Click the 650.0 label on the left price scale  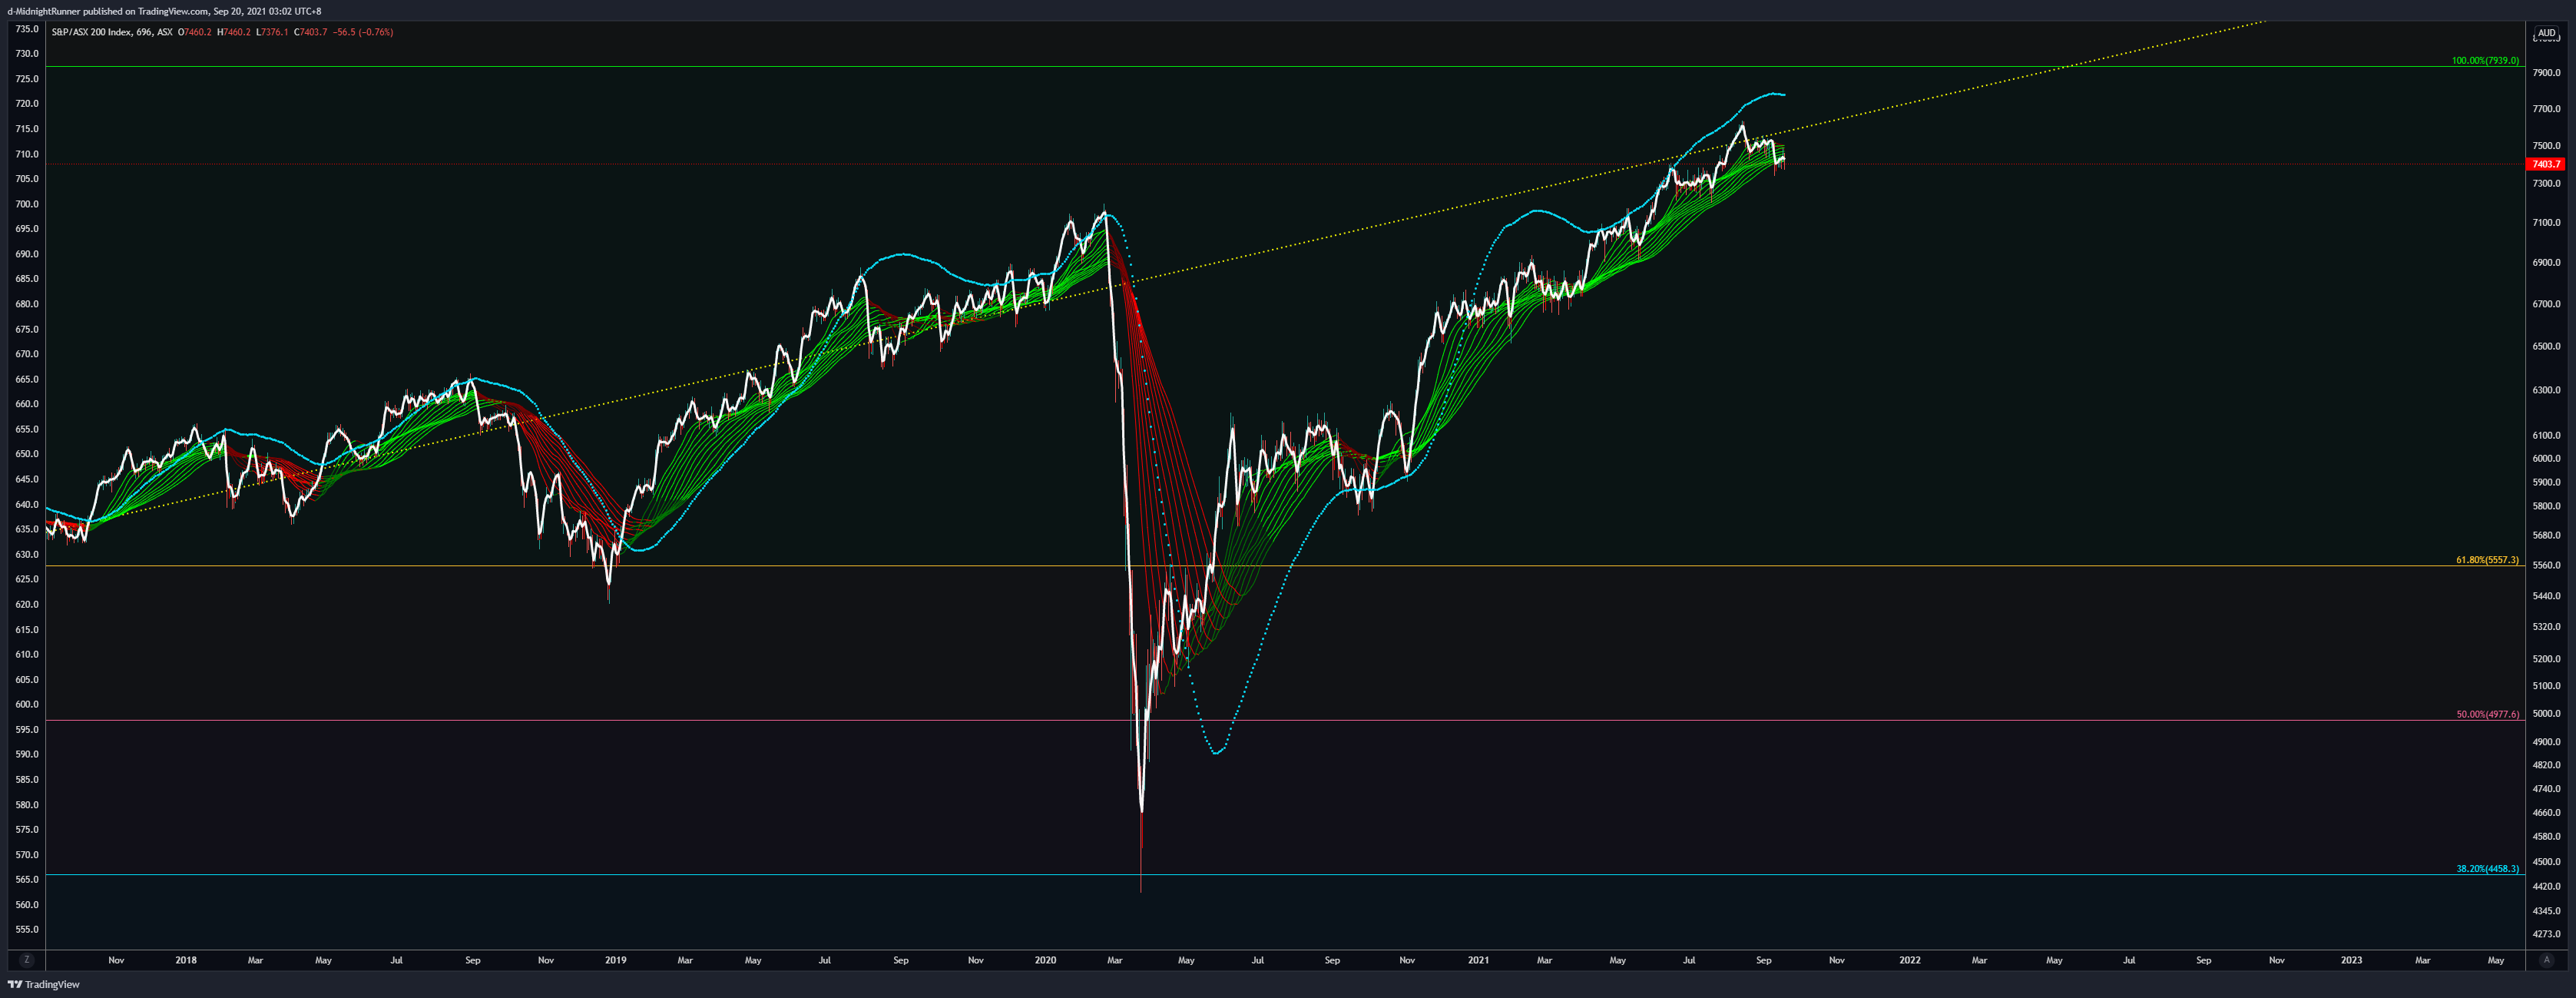[x=27, y=454]
